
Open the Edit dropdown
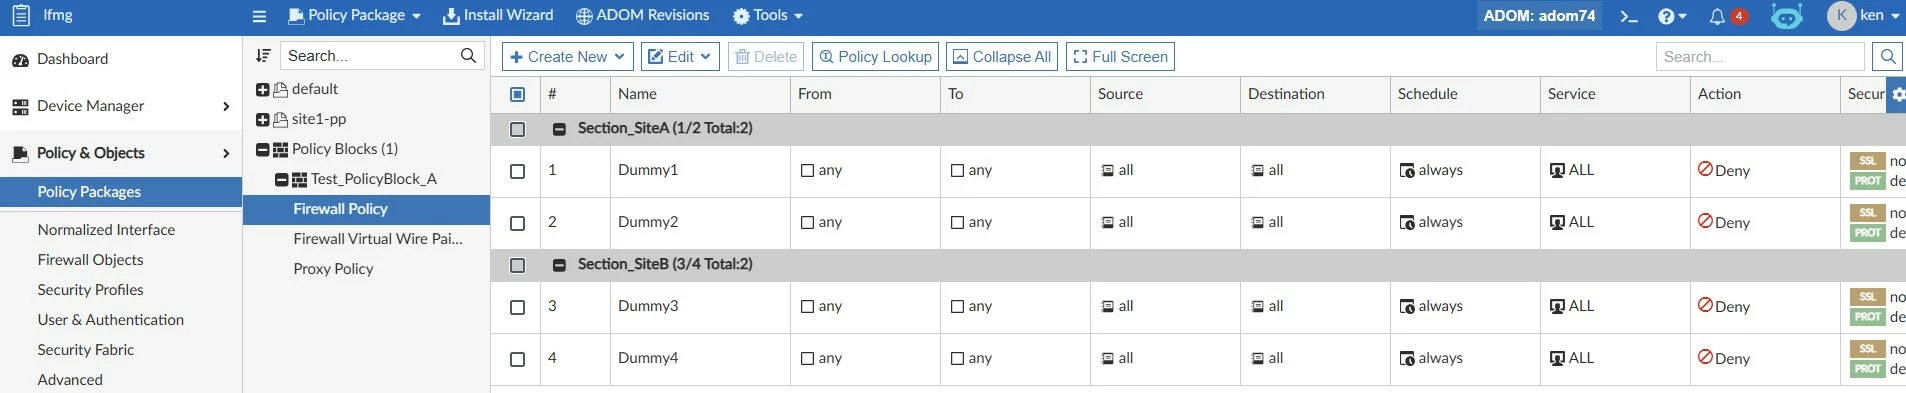click(x=680, y=57)
